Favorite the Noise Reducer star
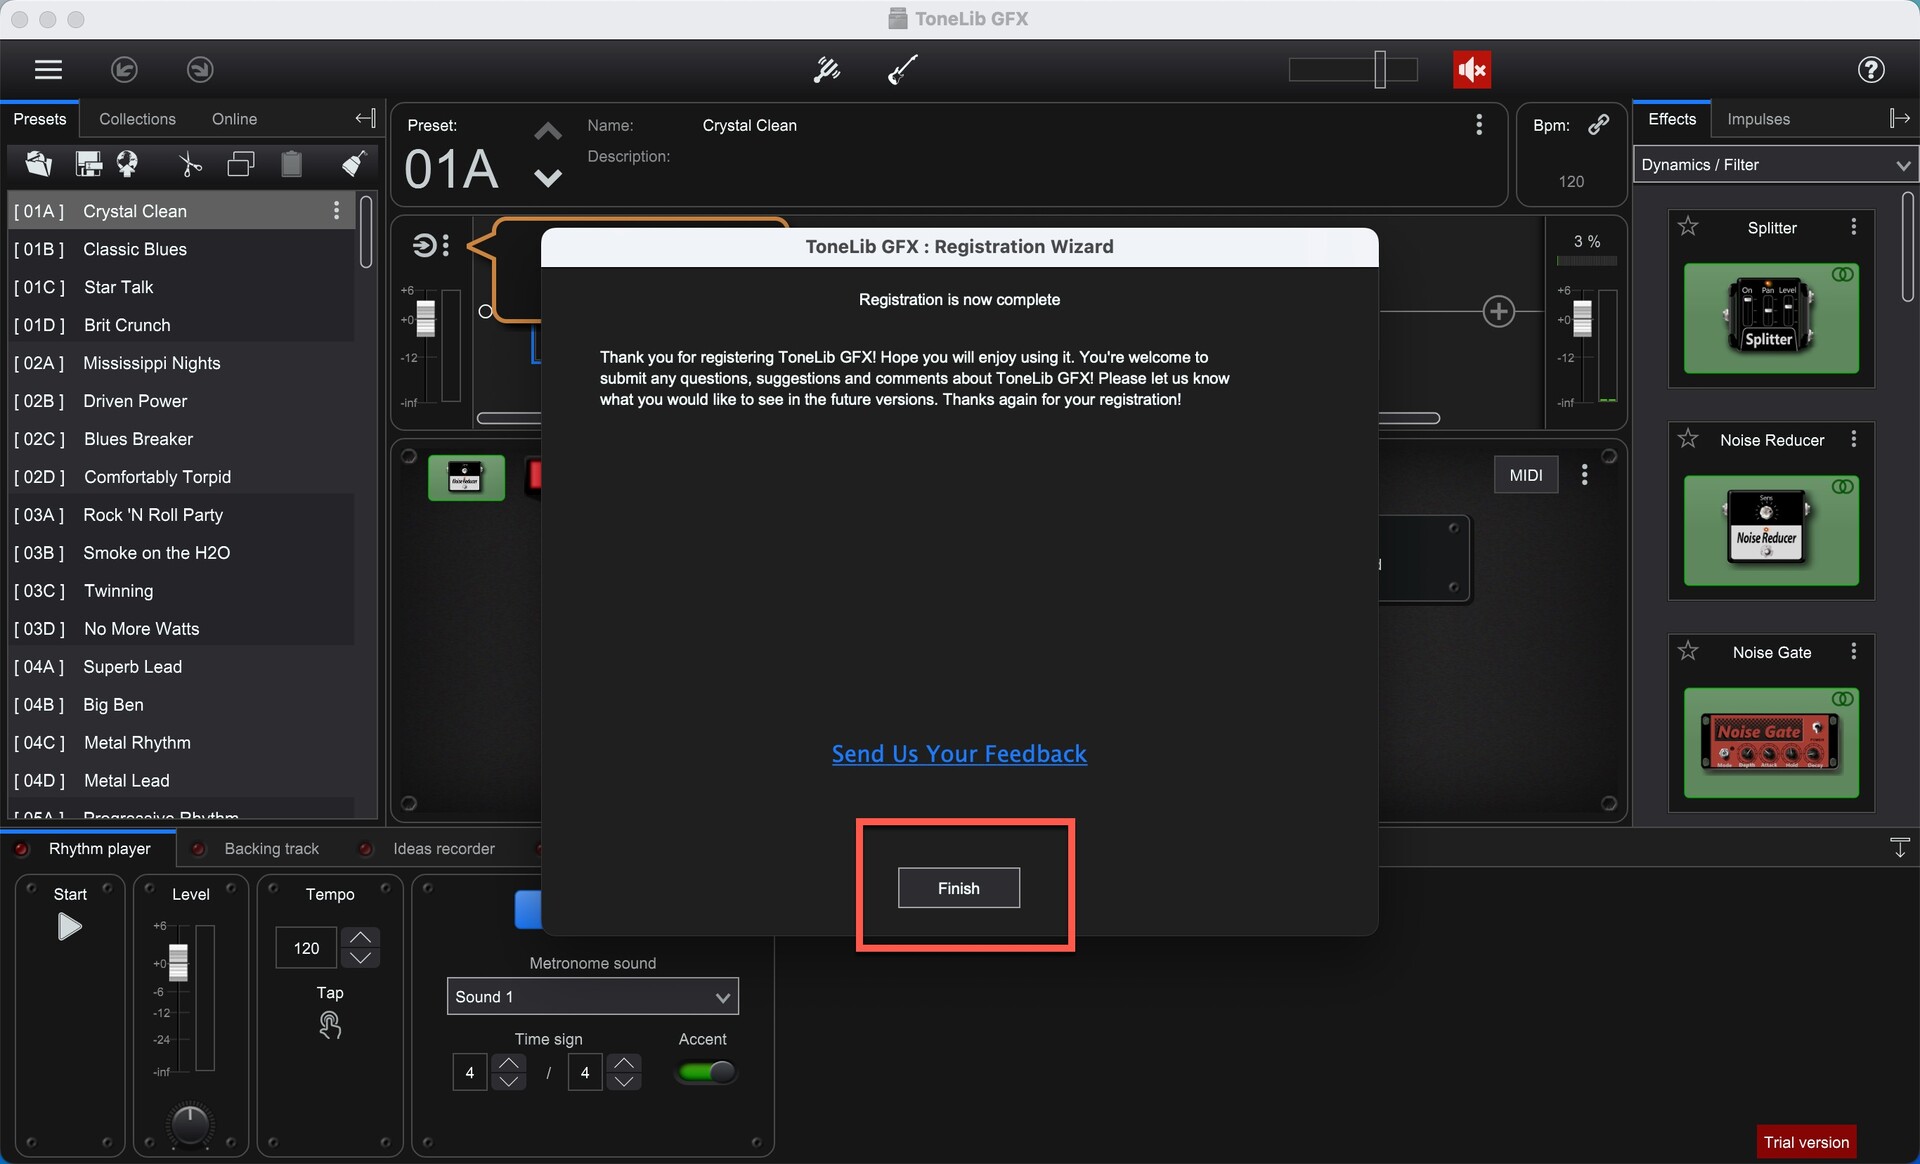 point(1688,438)
